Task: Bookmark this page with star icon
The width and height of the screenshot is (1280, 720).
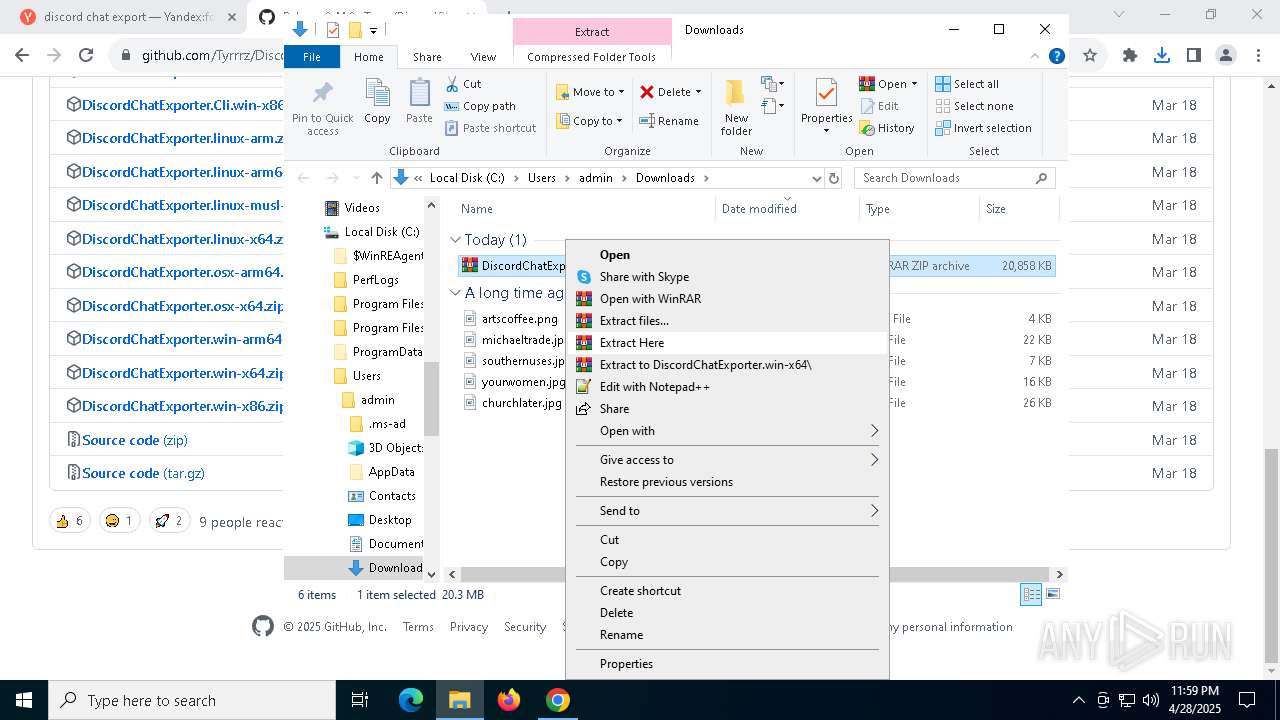Action: [1090, 56]
